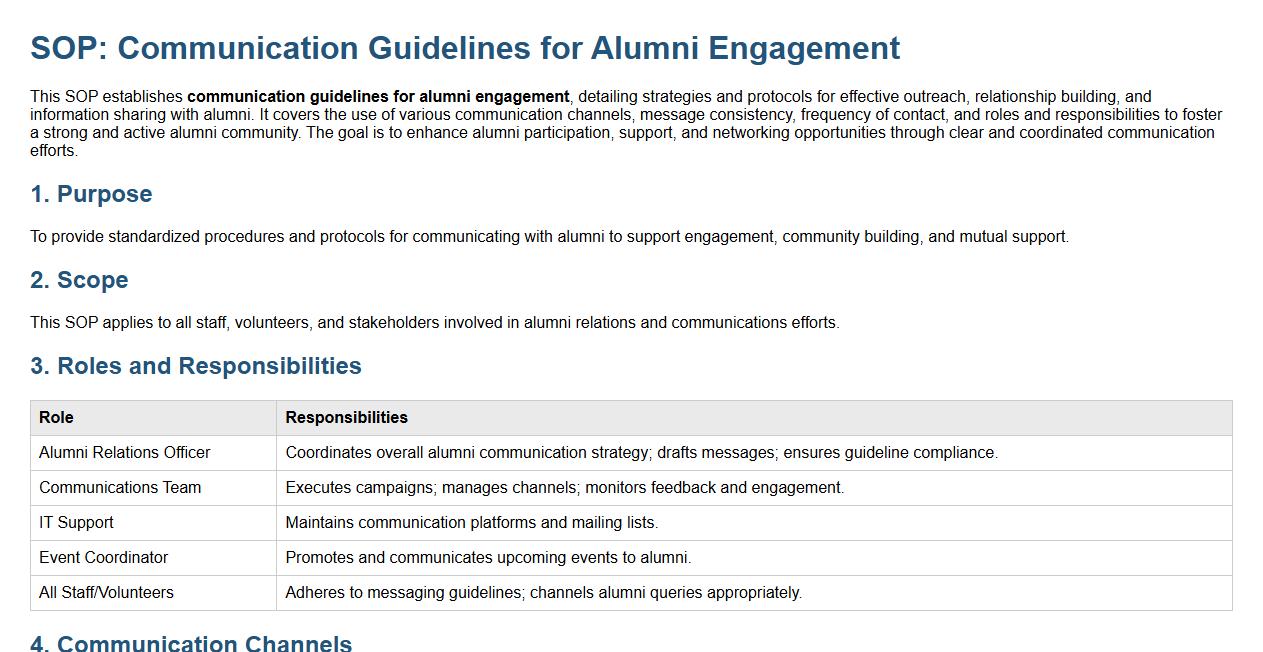The image size is (1263, 652).
Task: Click the "4. Communication Channels" heading
Action: [191, 643]
